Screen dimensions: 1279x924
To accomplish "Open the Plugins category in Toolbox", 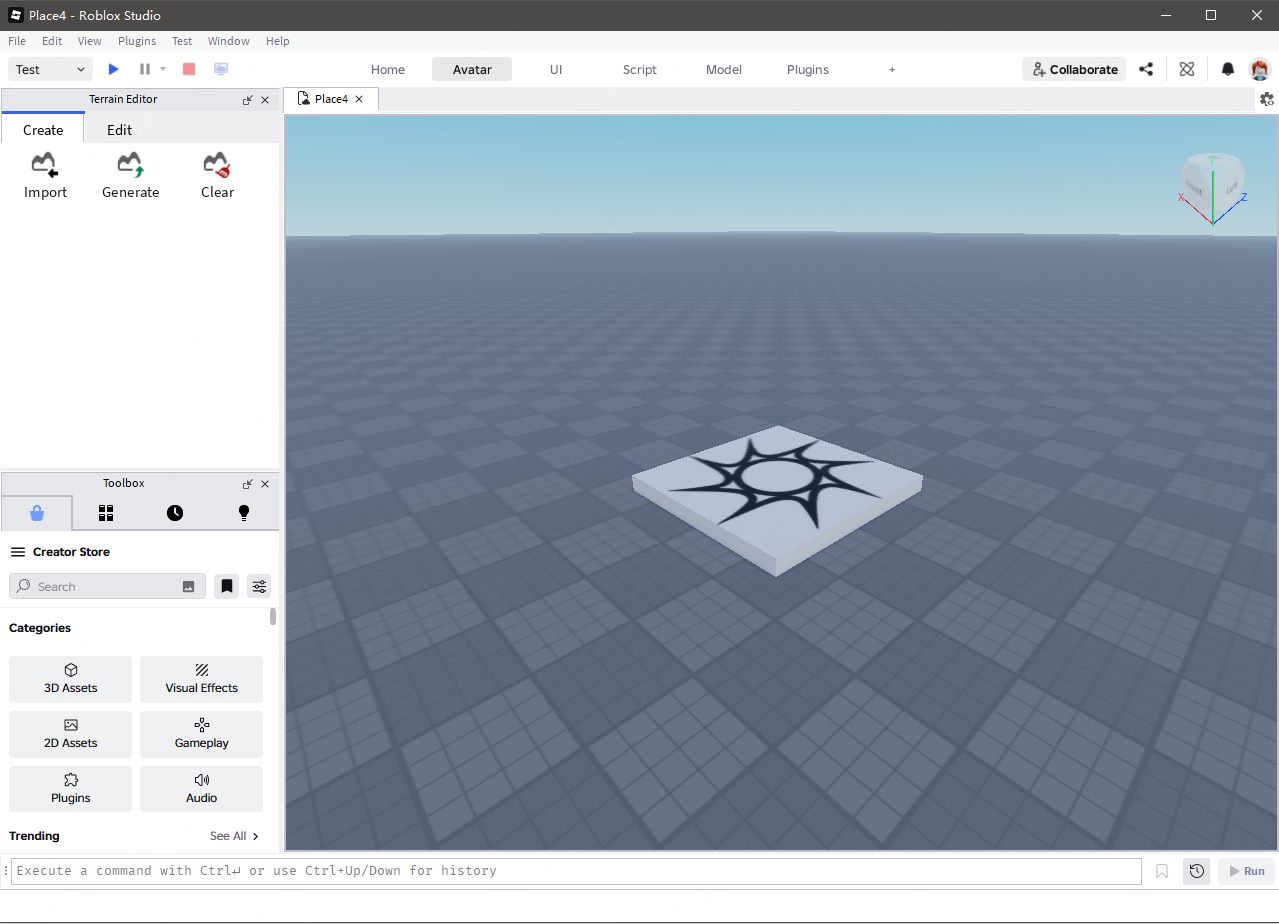I will click(x=71, y=789).
